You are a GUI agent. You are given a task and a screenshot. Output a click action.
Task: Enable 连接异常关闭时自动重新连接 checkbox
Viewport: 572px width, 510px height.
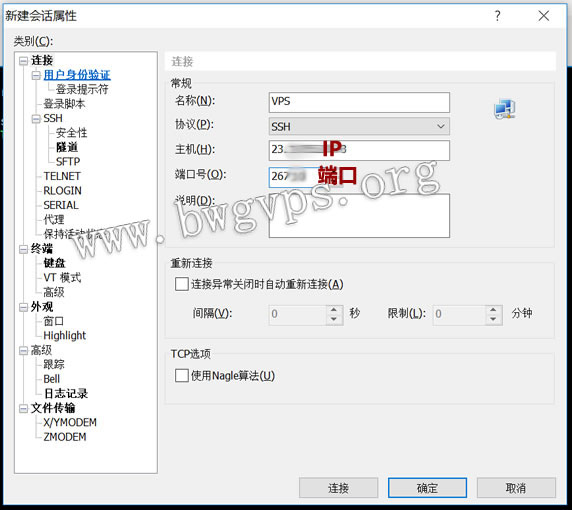(x=182, y=284)
